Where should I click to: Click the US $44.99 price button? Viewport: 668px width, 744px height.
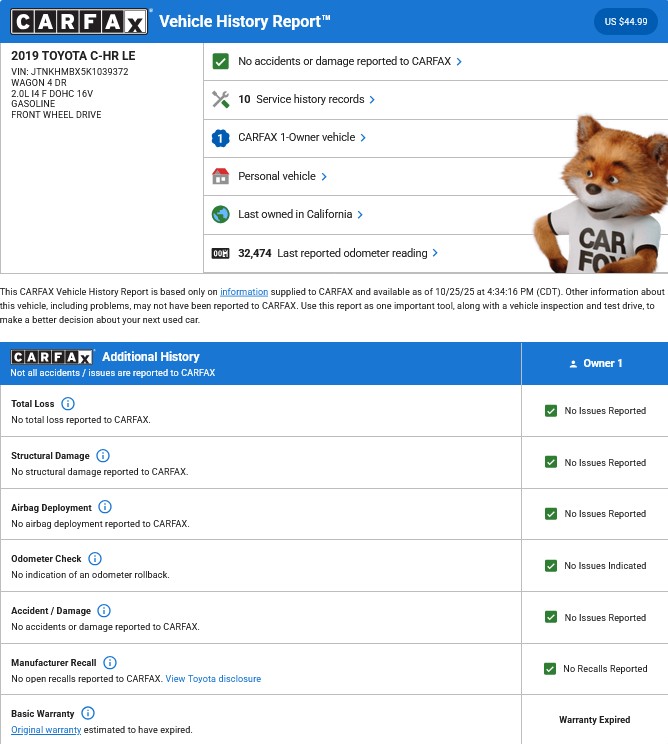[626, 21]
